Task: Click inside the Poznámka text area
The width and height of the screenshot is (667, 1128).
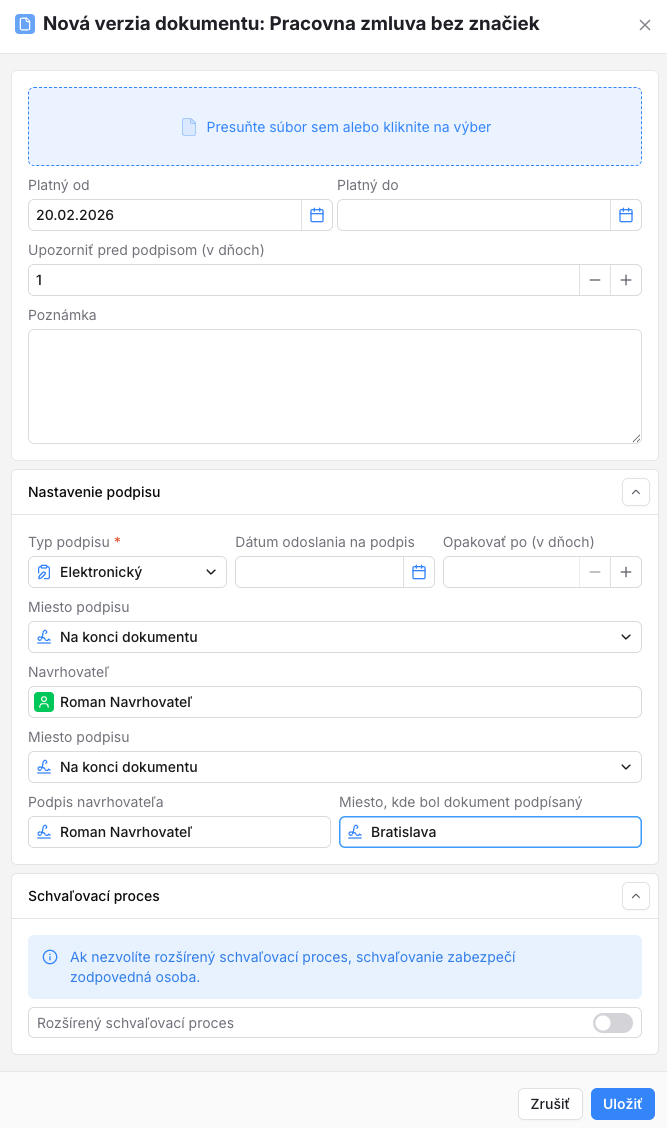Action: (335, 386)
